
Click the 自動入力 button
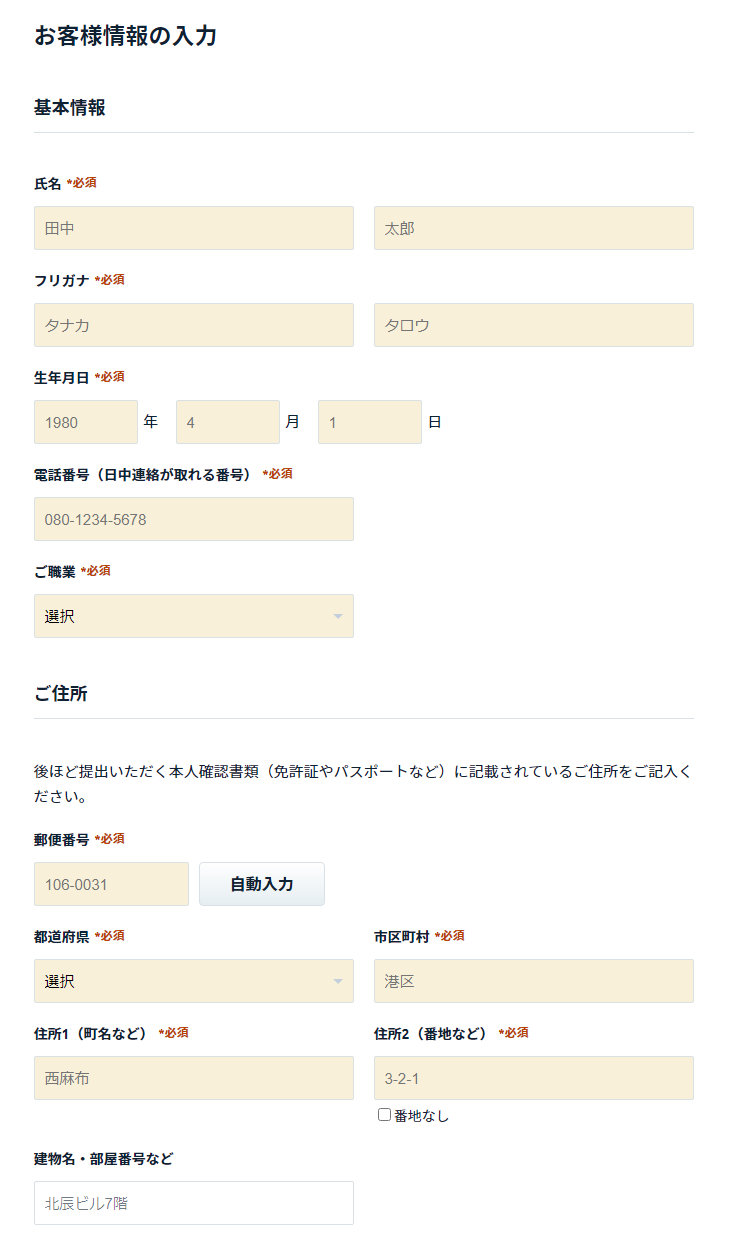tap(262, 884)
